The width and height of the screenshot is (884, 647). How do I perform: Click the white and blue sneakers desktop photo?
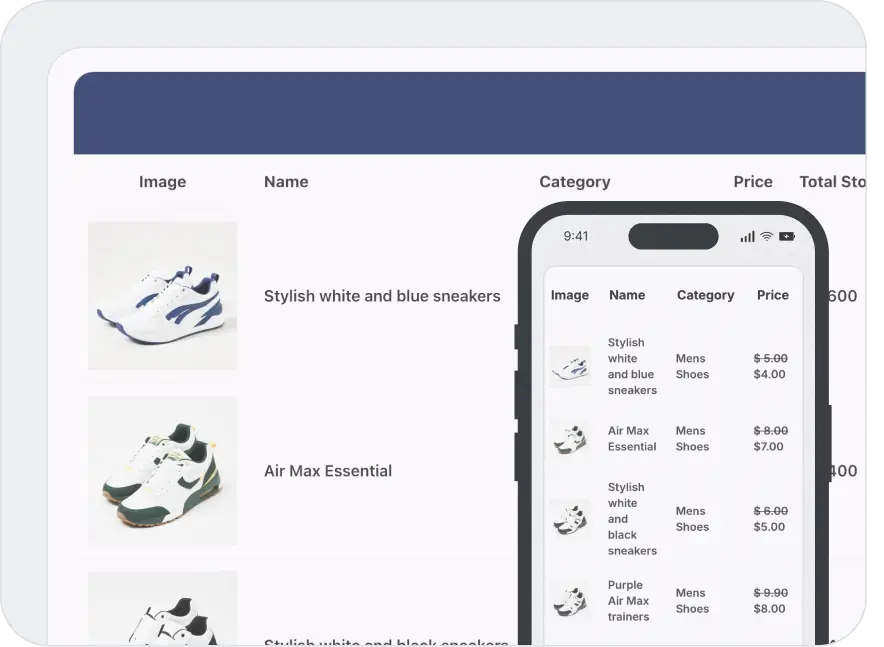coord(162,296)
